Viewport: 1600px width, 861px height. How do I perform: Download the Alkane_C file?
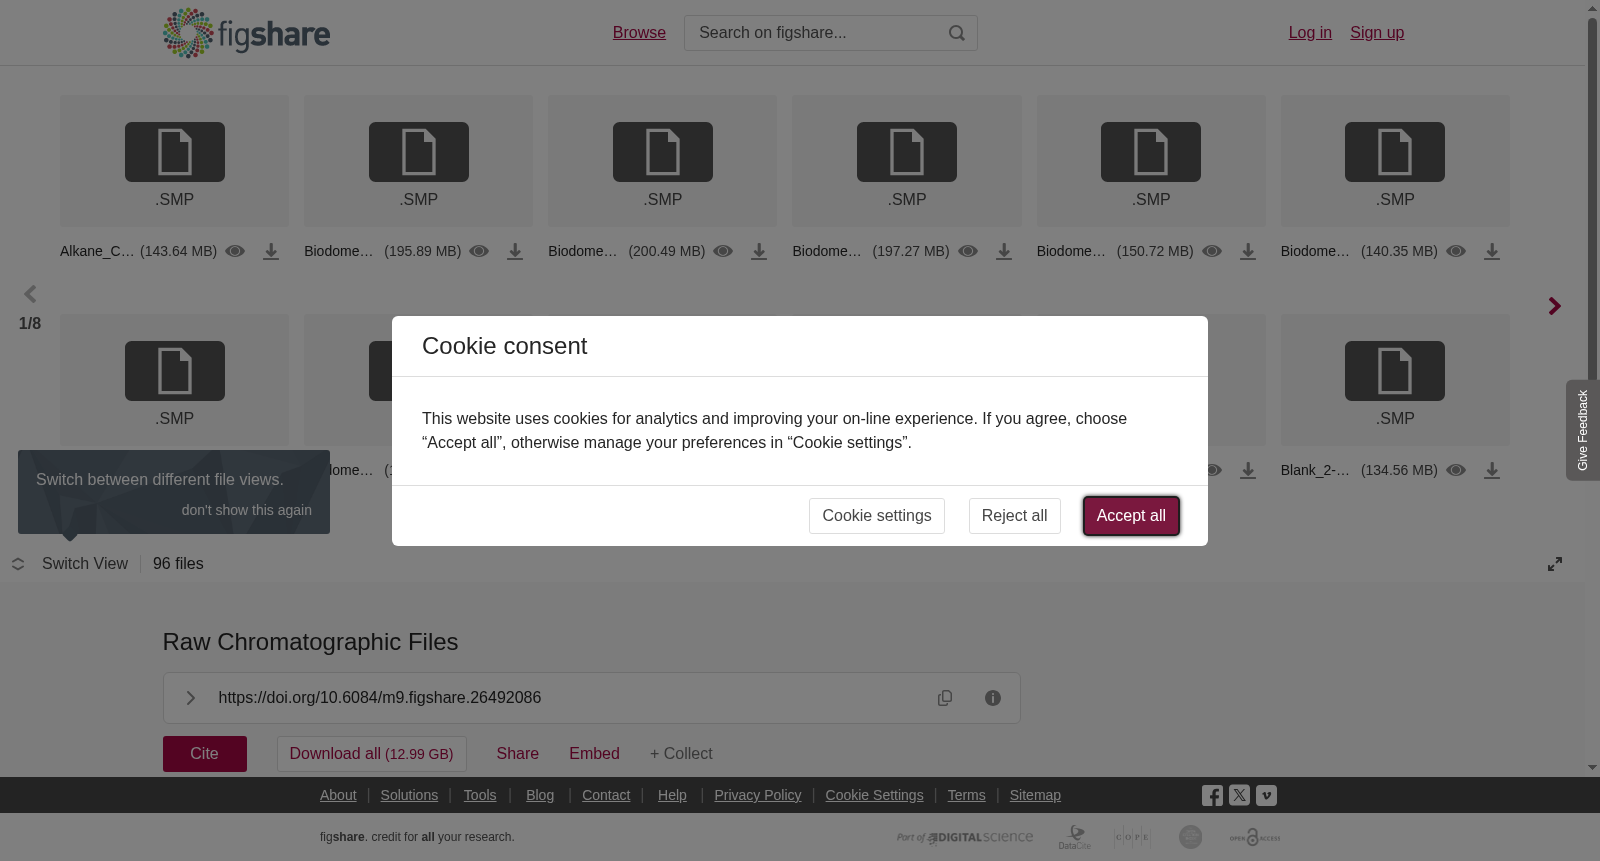click(271, 252)
